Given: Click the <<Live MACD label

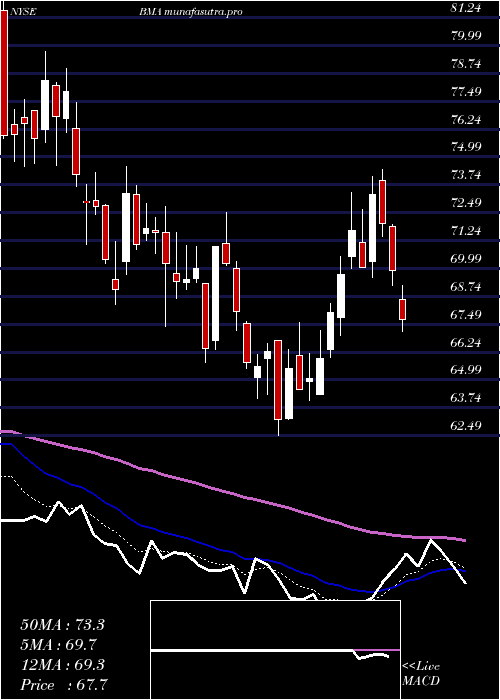Looking at the screenshot, I should coord(421,674).
